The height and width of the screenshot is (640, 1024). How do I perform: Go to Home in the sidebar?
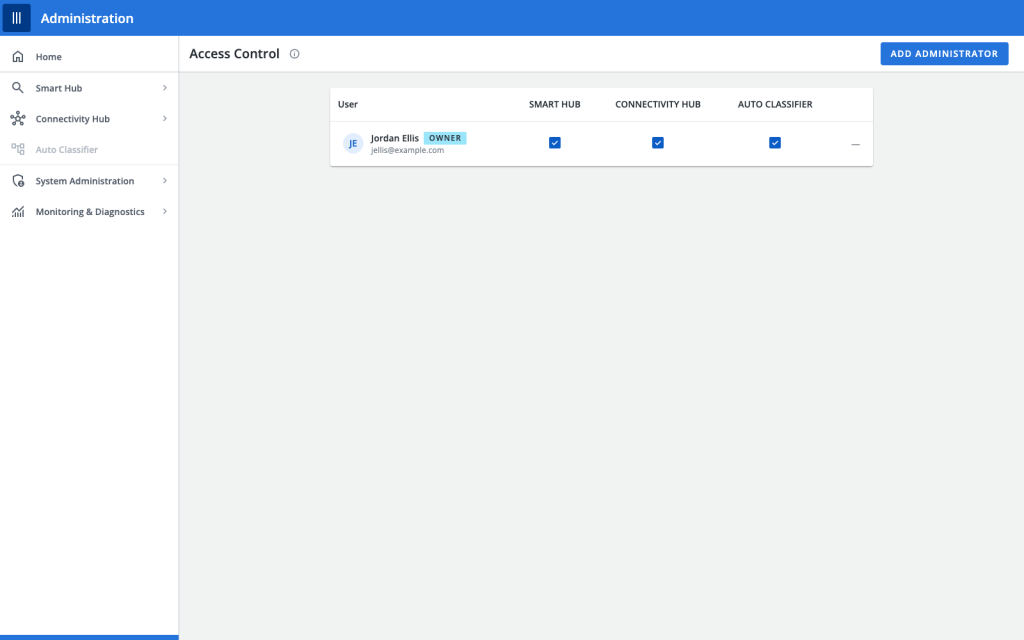[x=89, y=57]
